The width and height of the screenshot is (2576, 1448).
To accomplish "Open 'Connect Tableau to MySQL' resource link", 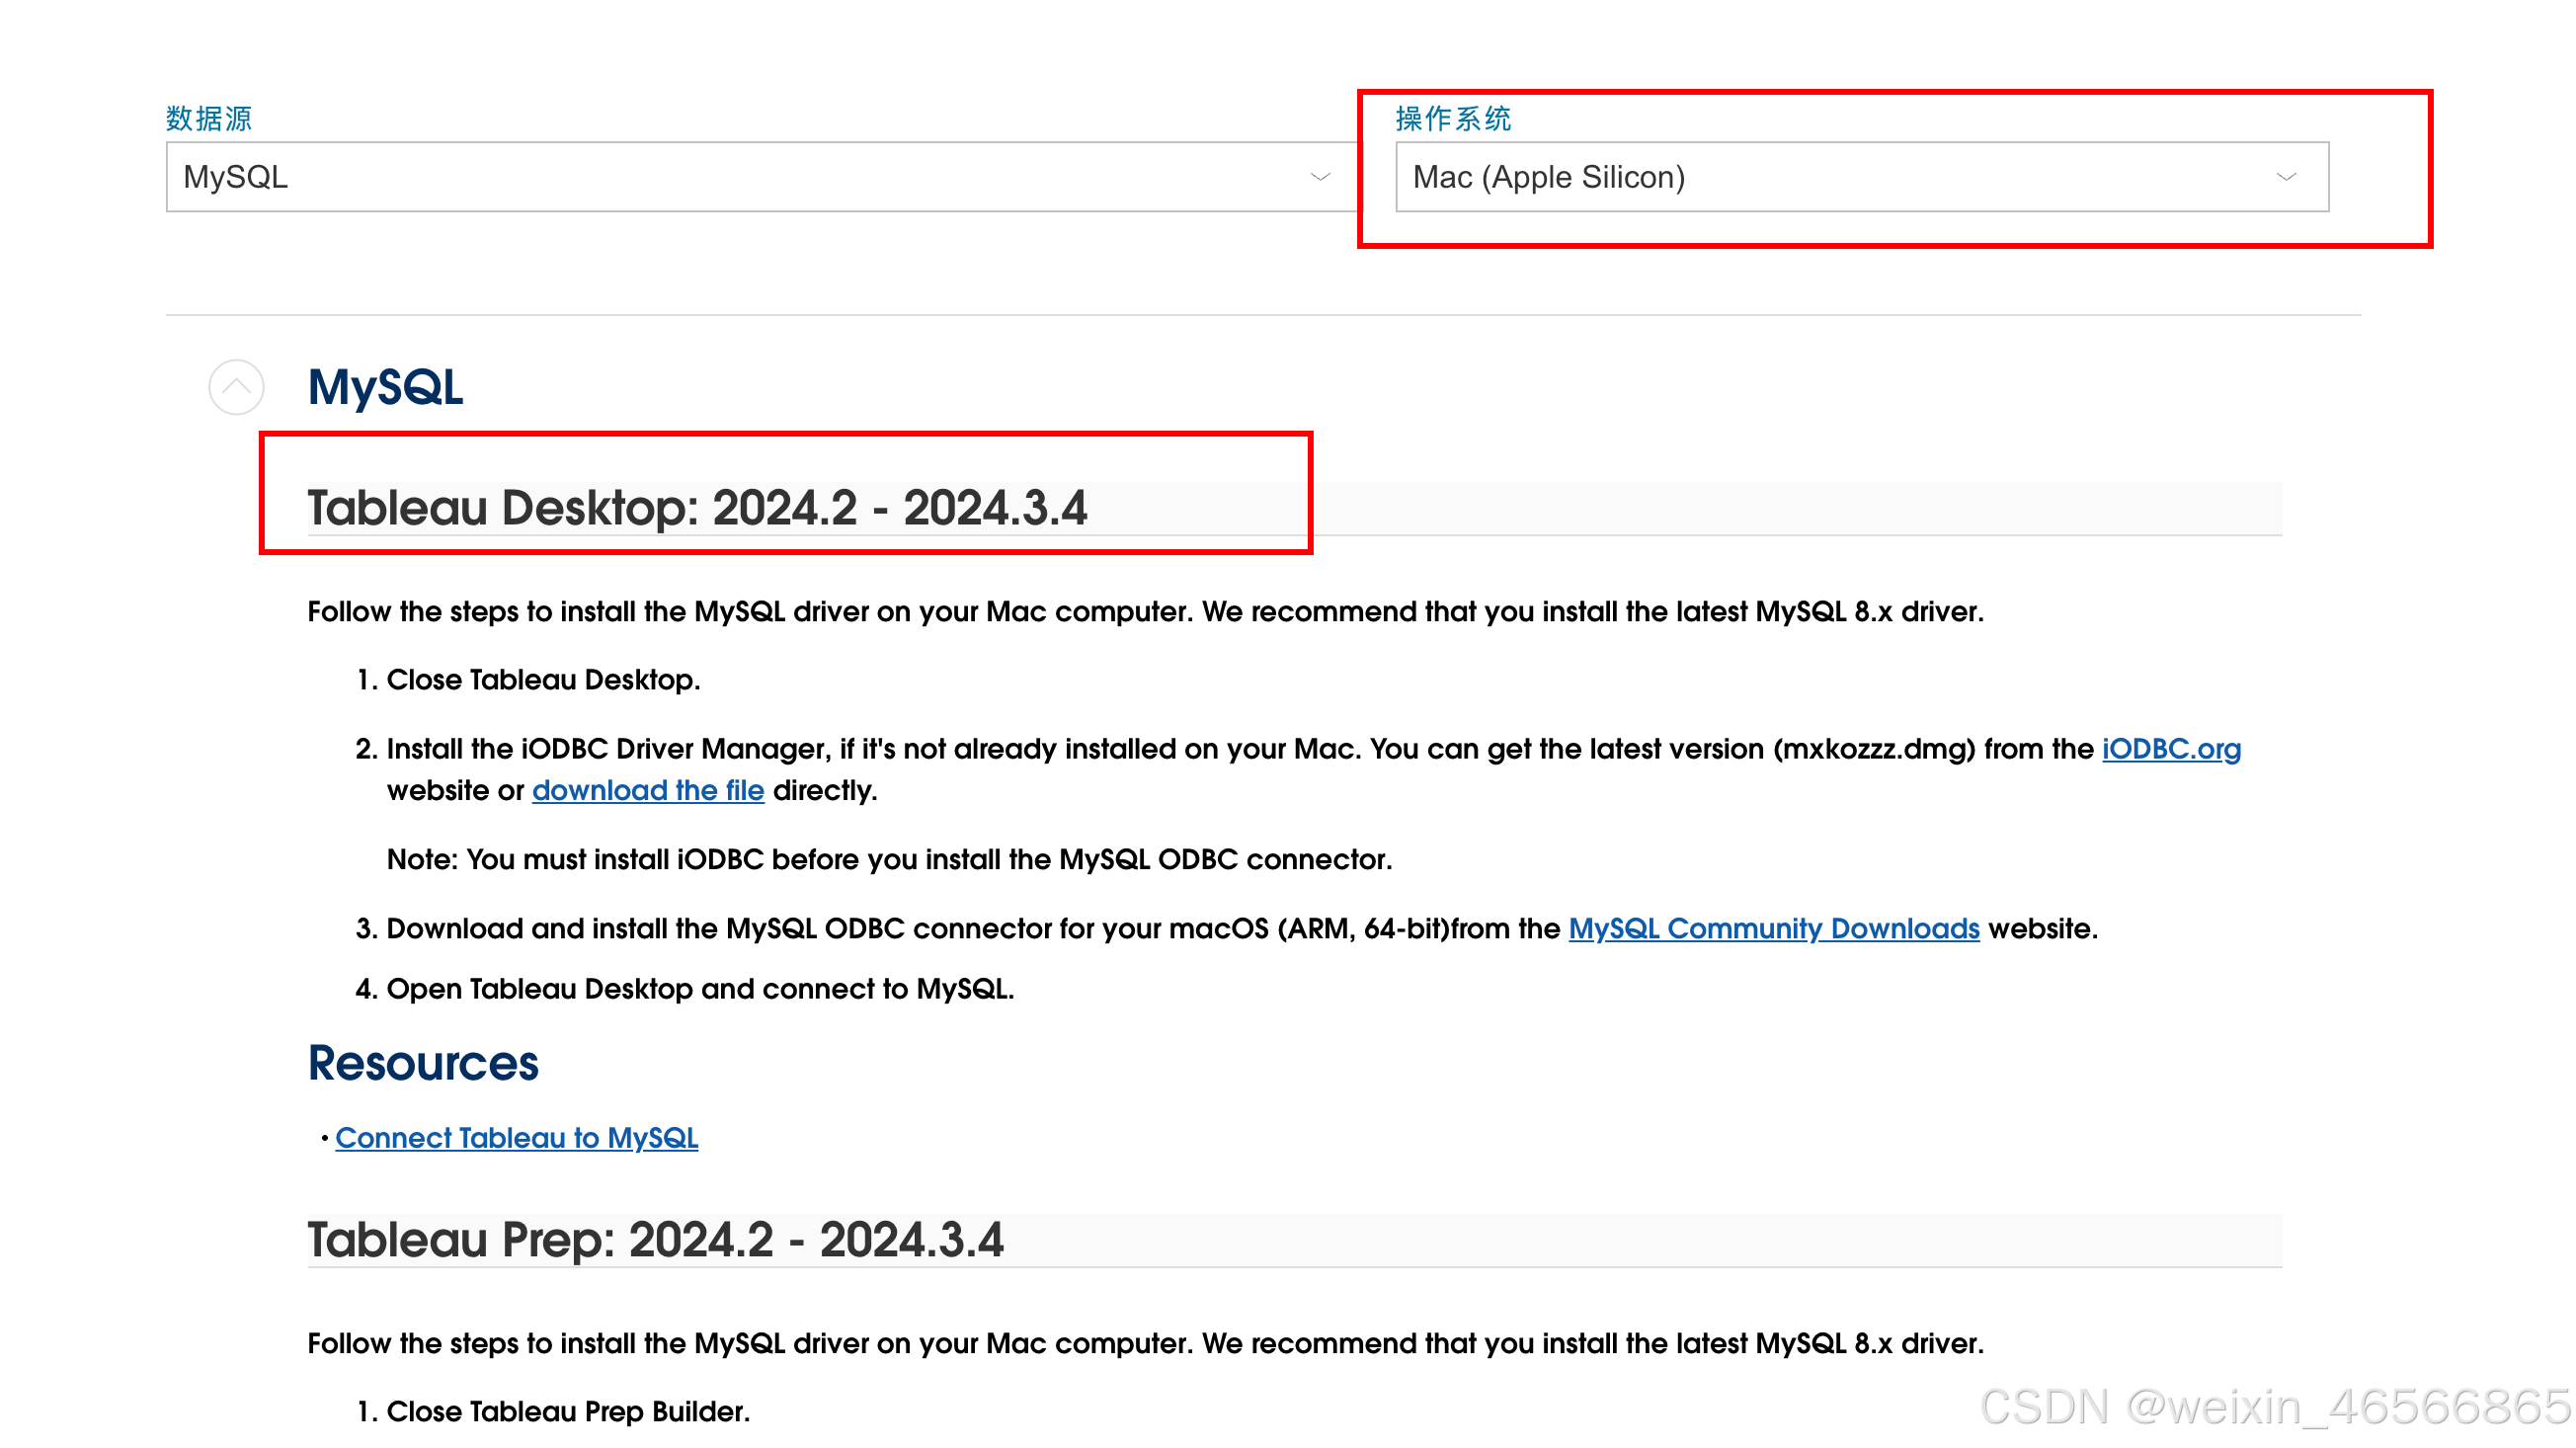I will pos(516,1138).
